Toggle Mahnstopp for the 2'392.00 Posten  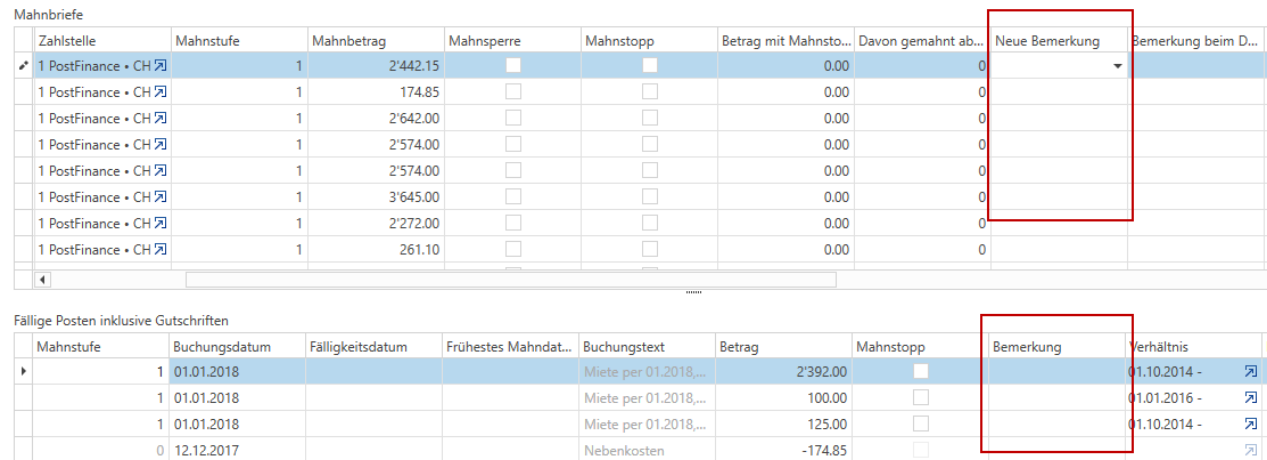click(920, 371)
